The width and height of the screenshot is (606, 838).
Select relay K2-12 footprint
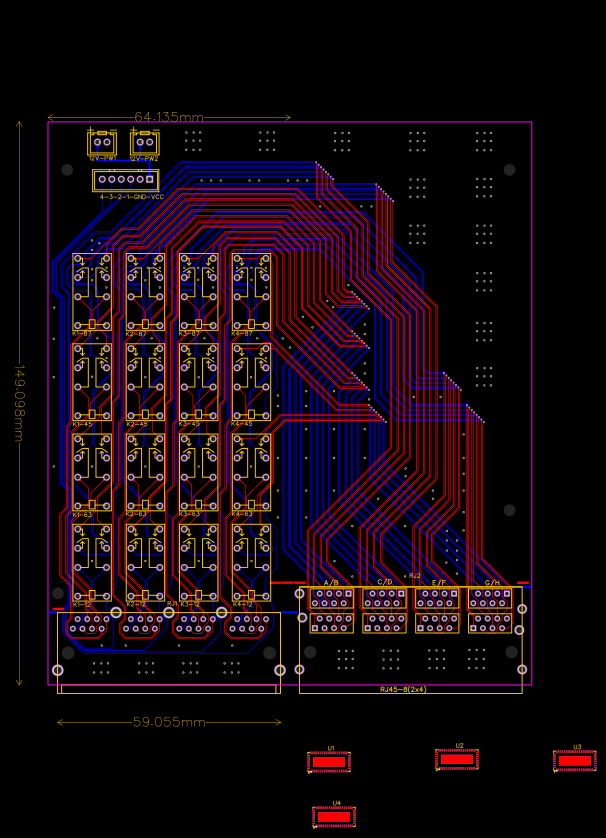(x=145, y=563)
